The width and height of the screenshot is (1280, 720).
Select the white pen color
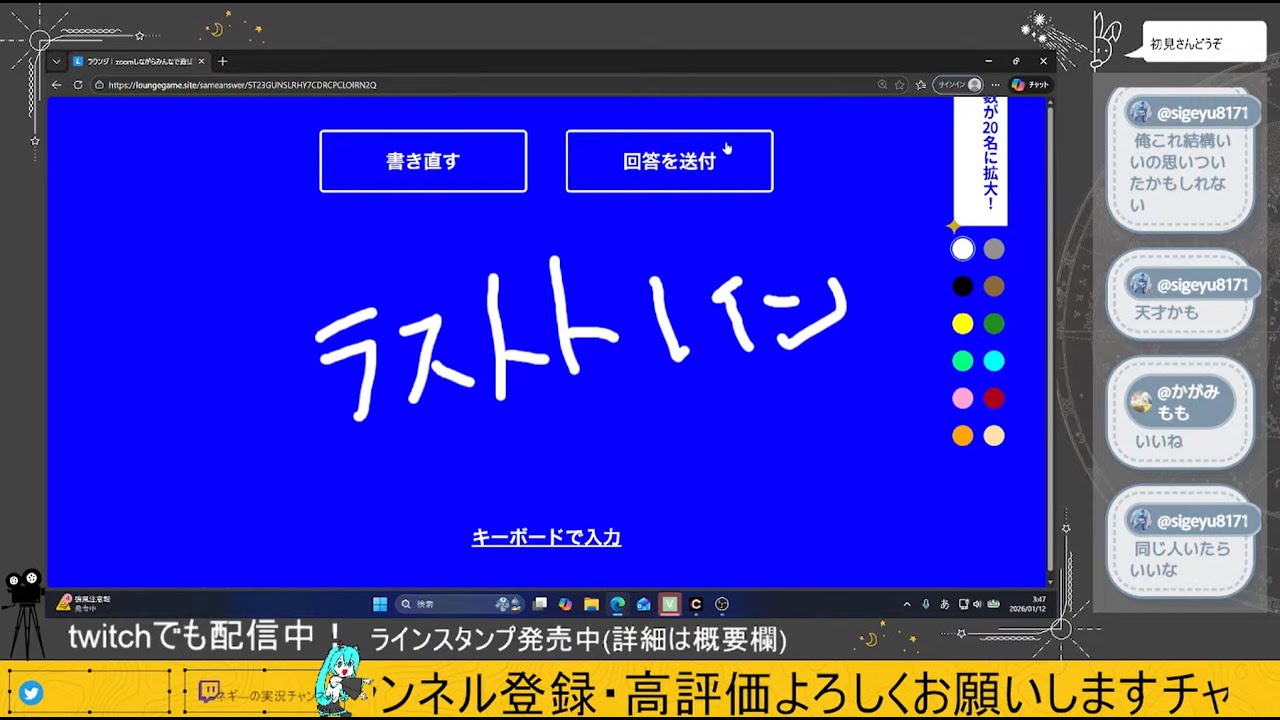point(962,249)
